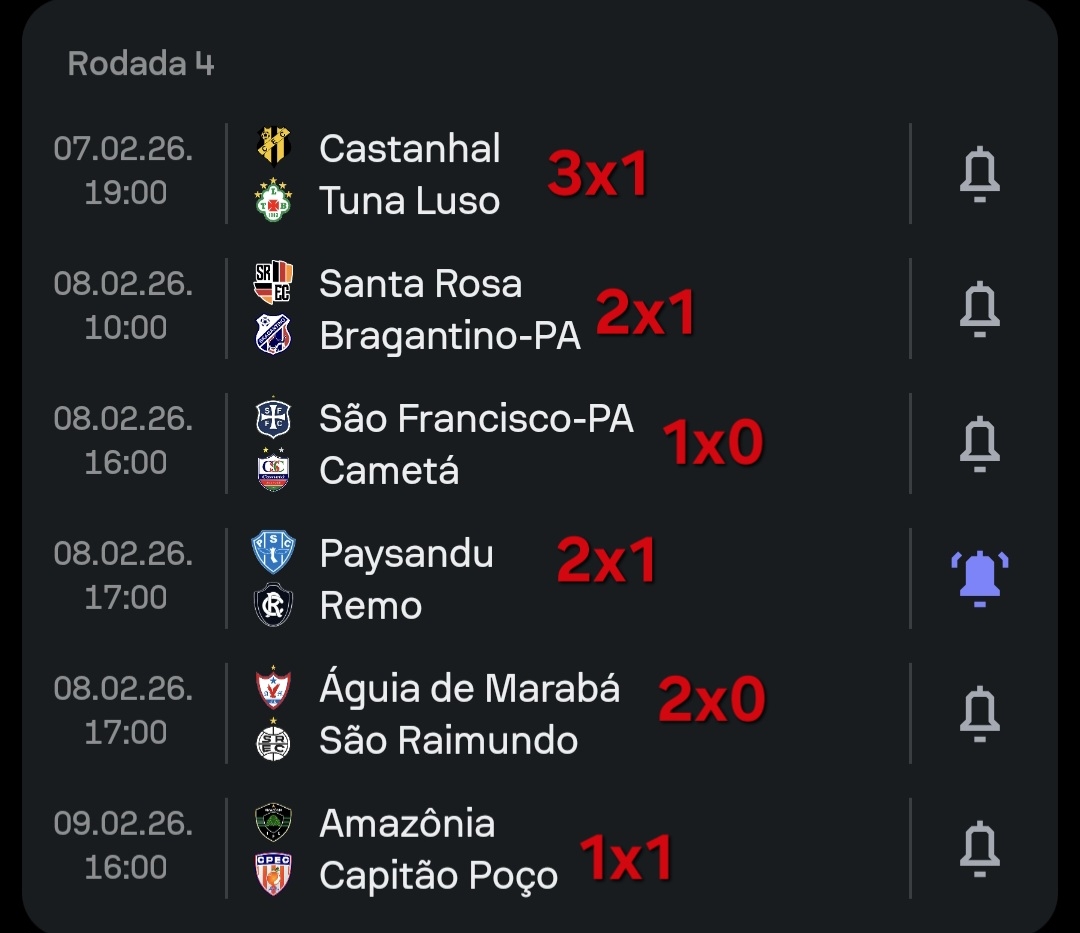
Task: Open the Santa Rosa club logo
Action: [273, 281]
